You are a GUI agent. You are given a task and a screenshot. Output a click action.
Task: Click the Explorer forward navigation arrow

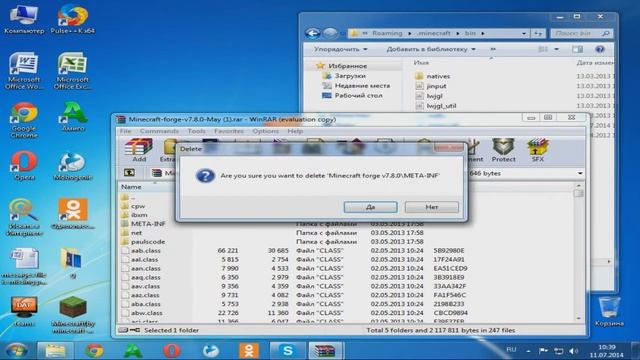(x=330, y=33)
